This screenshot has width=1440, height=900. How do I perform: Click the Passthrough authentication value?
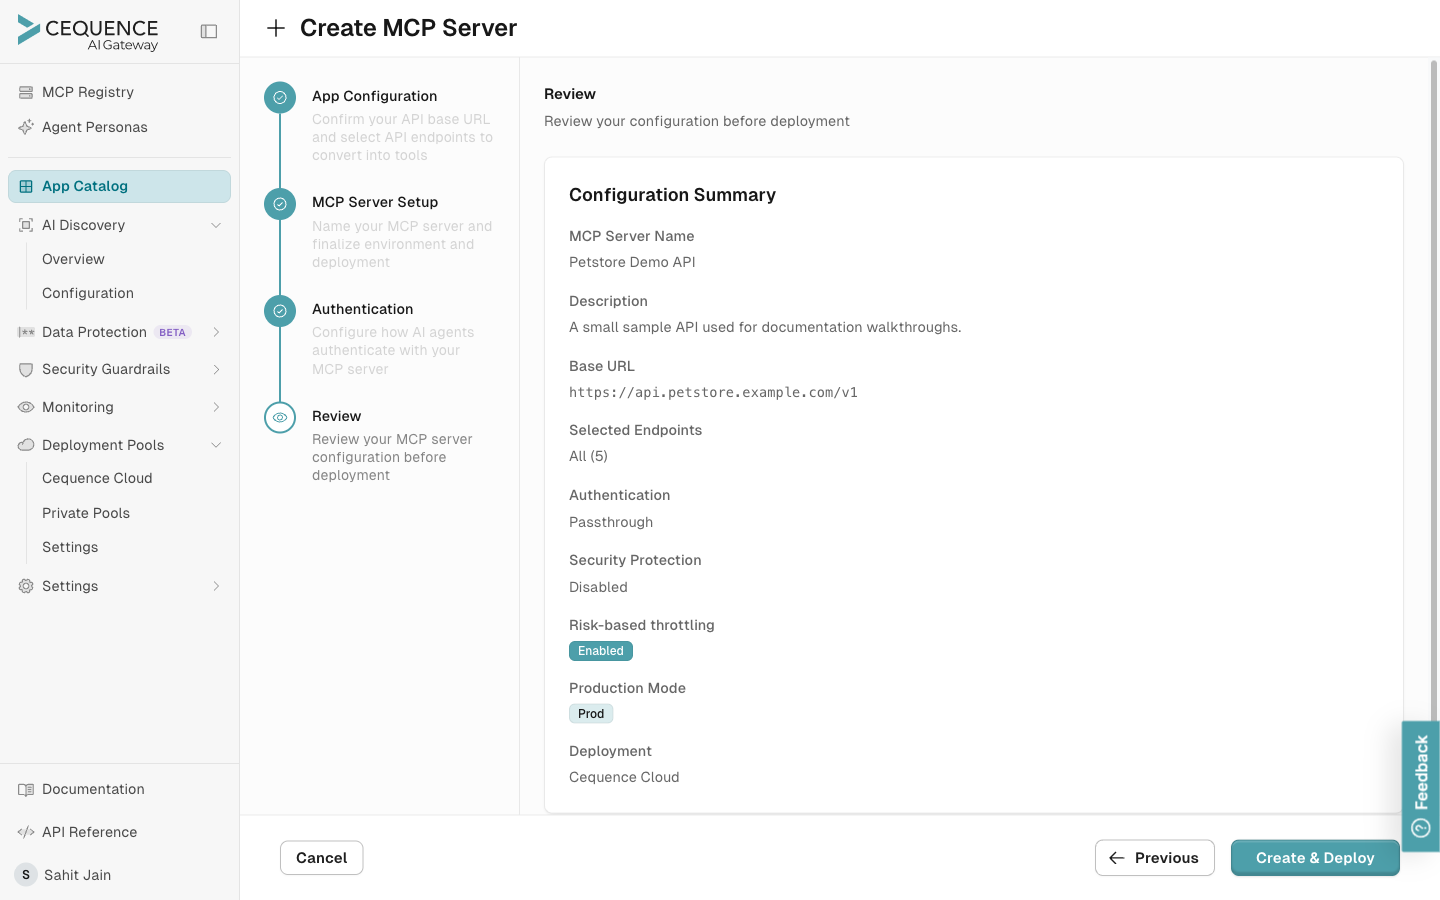coord(611,522)
